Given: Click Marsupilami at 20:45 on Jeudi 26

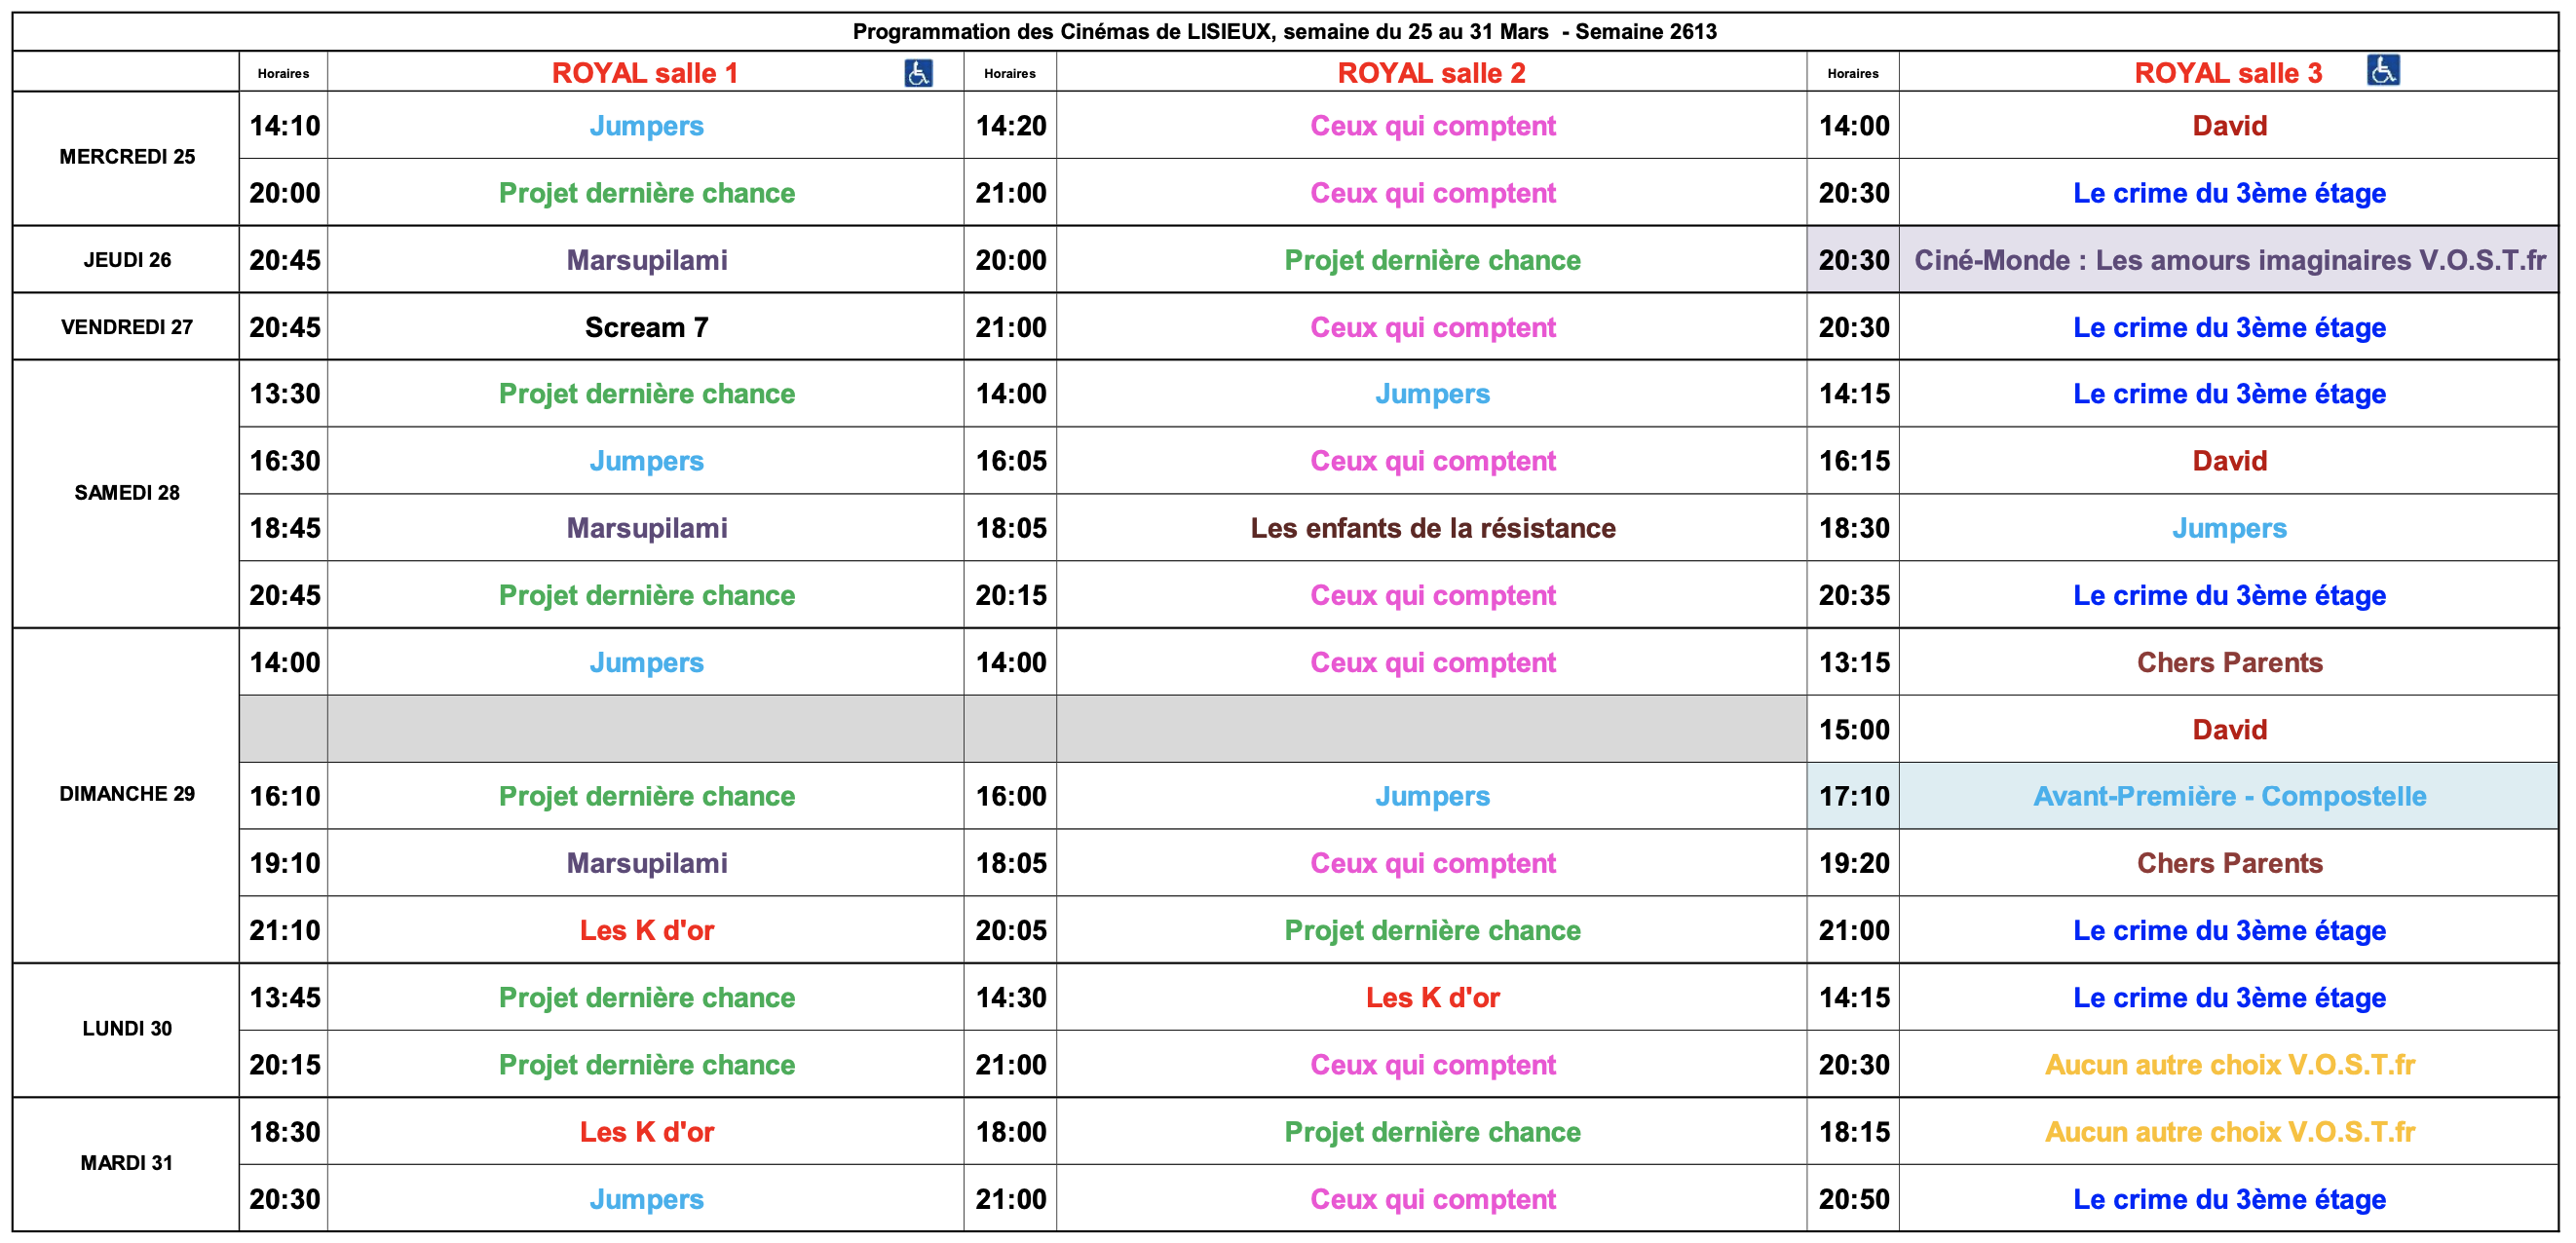Looking at the screenshot, I should 646,260.
